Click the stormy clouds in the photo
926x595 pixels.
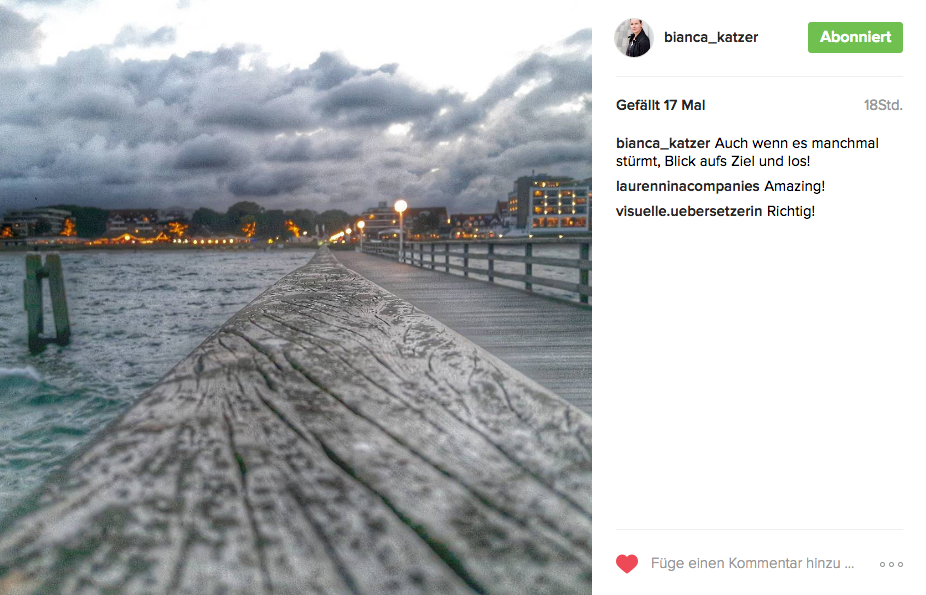click(295, 118)
